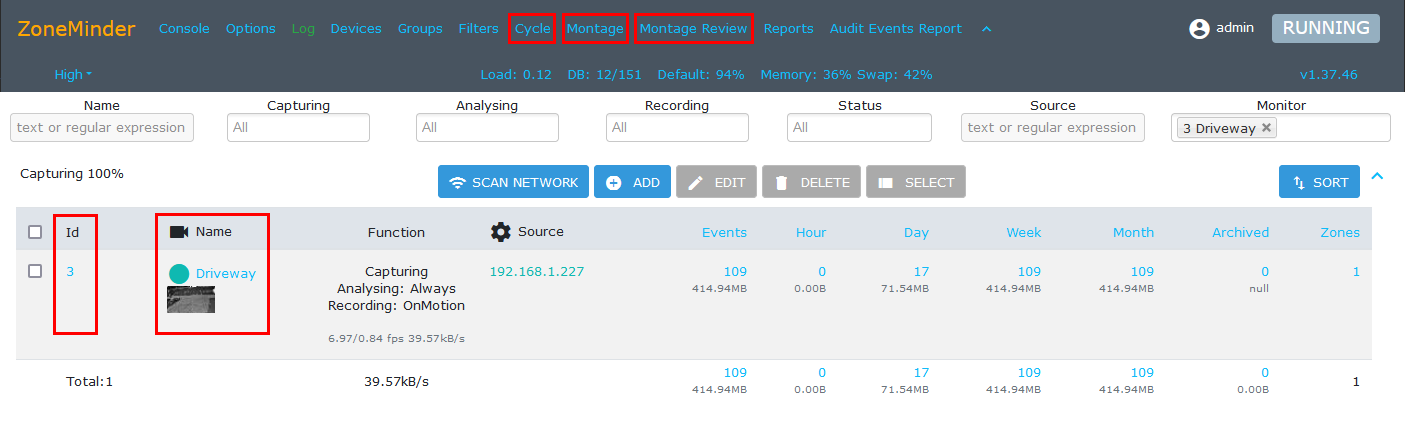Screen dimensions: 1405x423
Task: Open the Cycle view
Action: (x=533, y=29)
